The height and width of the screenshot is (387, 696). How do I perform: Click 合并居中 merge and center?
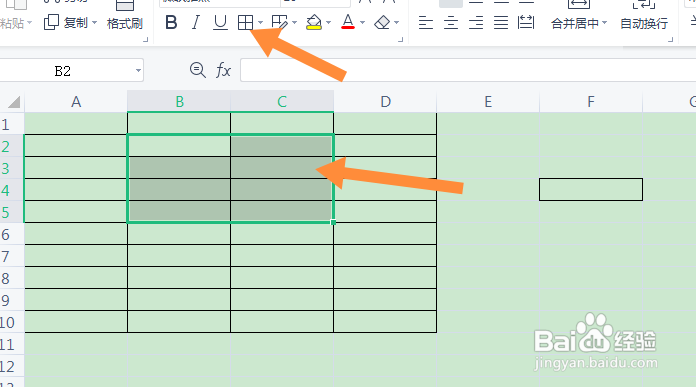(575, 23)
